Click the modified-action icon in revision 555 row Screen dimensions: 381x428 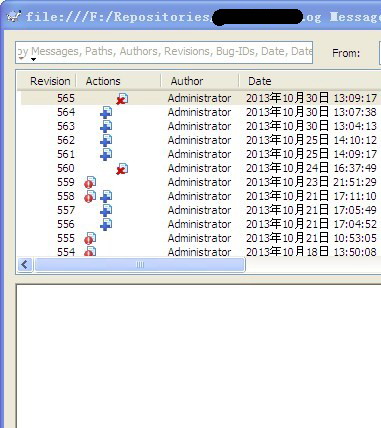pyautogui.click(x=90, y=239)
